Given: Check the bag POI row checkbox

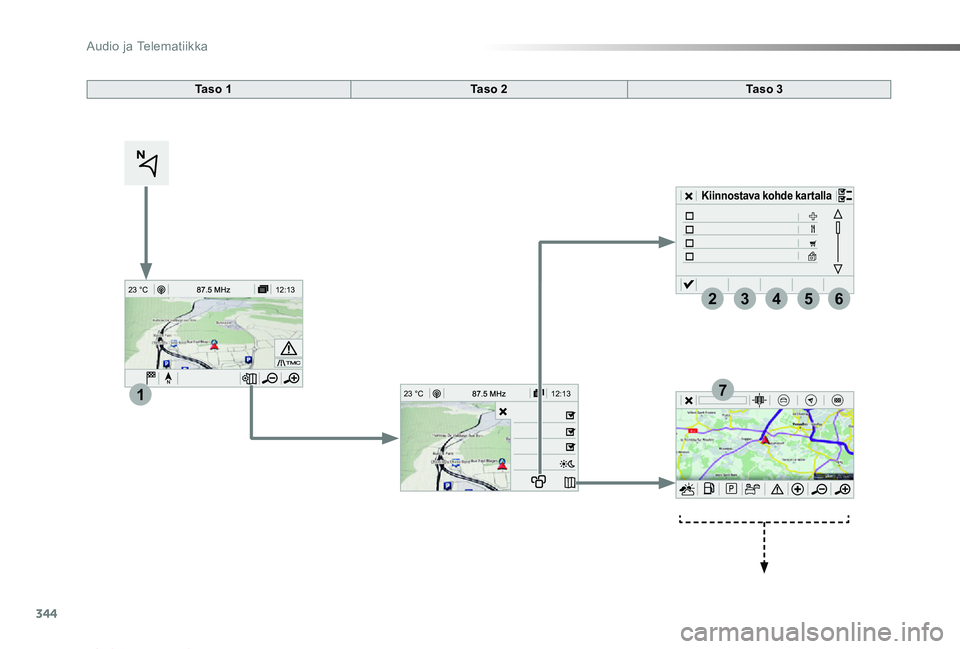Looking at the screenshot, I should tap(689, 257).
